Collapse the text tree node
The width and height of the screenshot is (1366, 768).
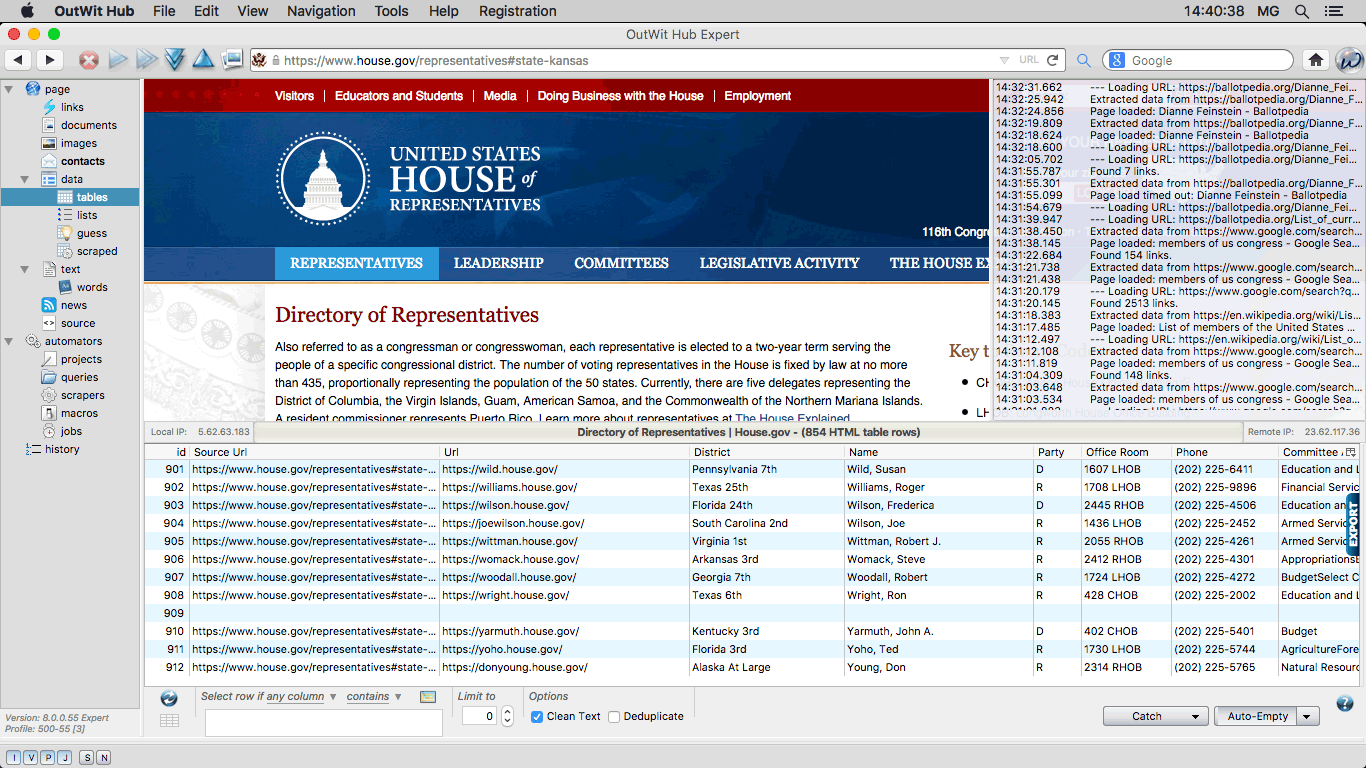coord(25,269)
